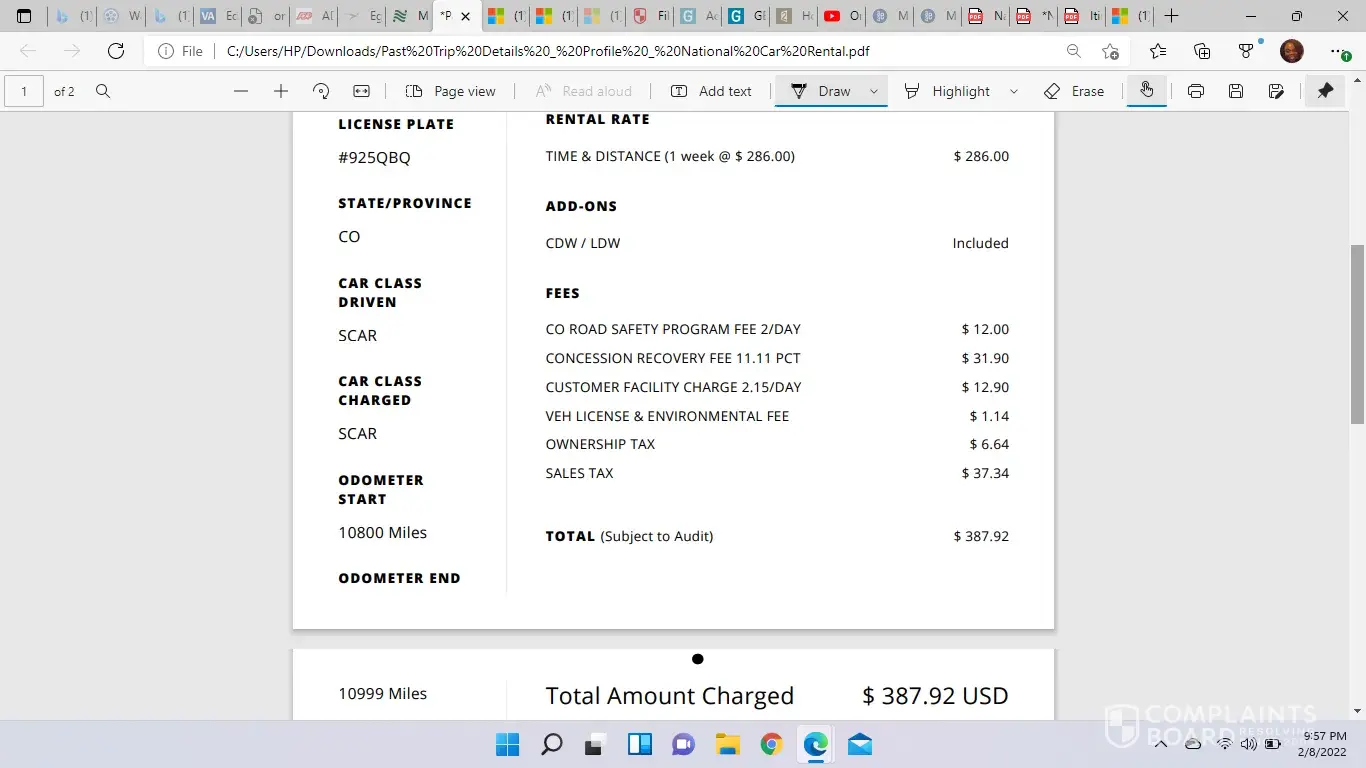Switch to the YouTube browser tab

[x=841, y=16]
